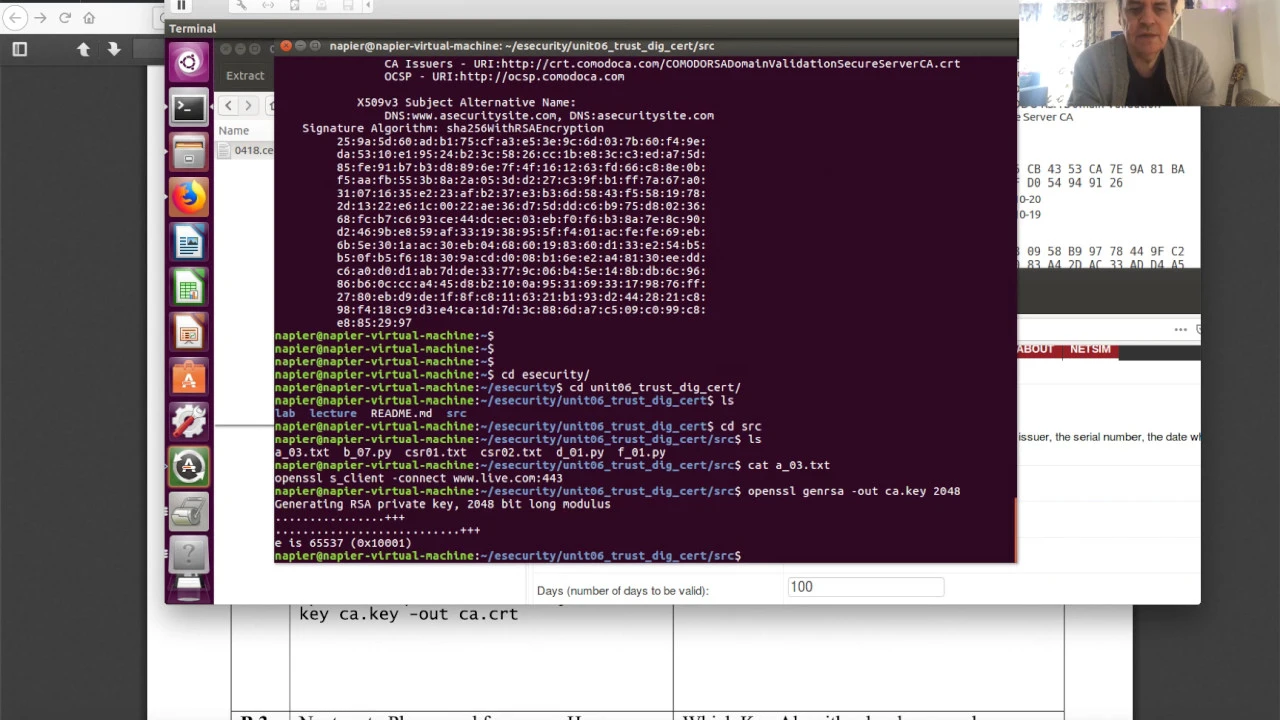Open LibreOffice Writer from the dock

tap(189, 243)
